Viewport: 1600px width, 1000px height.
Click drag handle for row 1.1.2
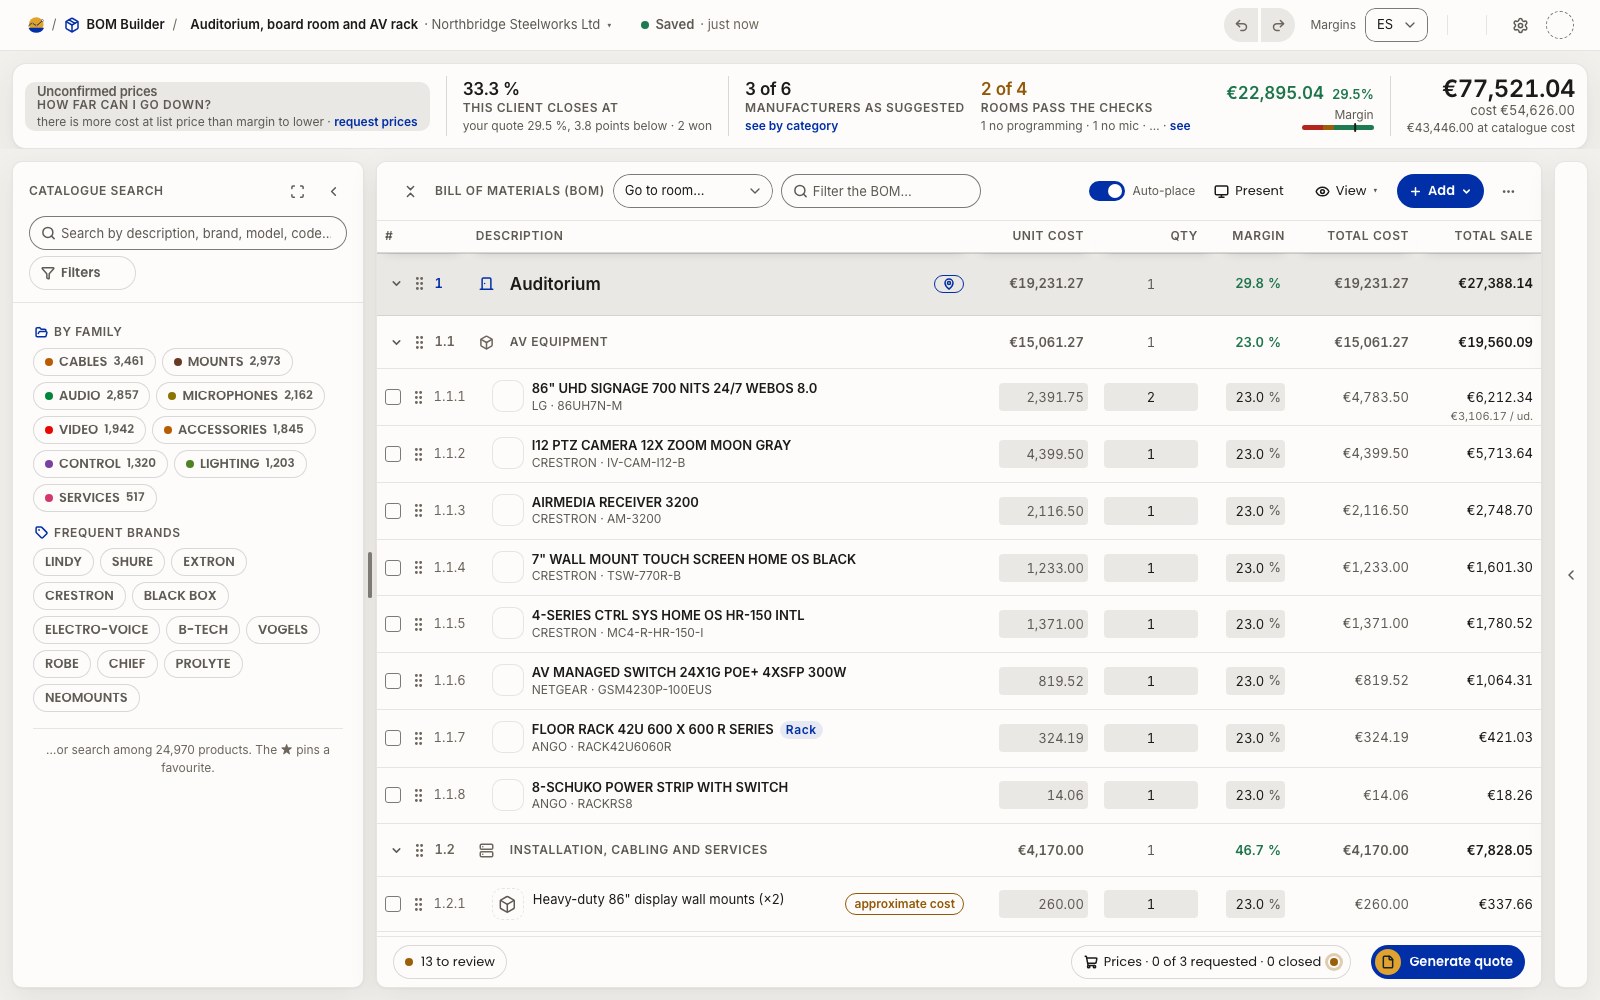418,454
